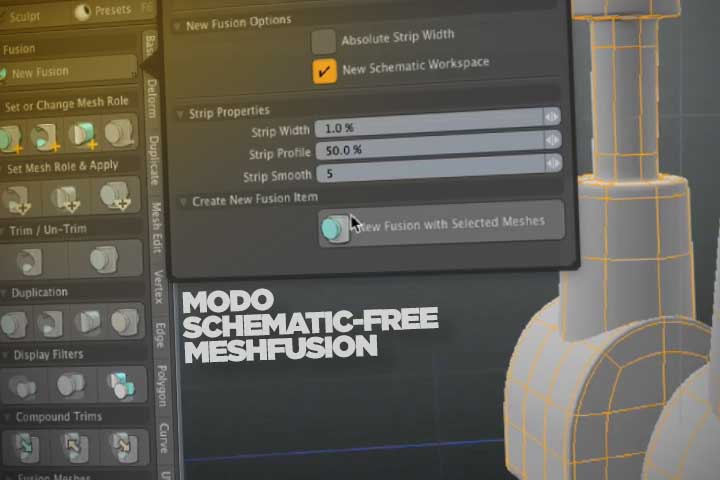Open the Curve vertical tab
The height and width of the screenshot is (480, 720).
coord(164,438)
